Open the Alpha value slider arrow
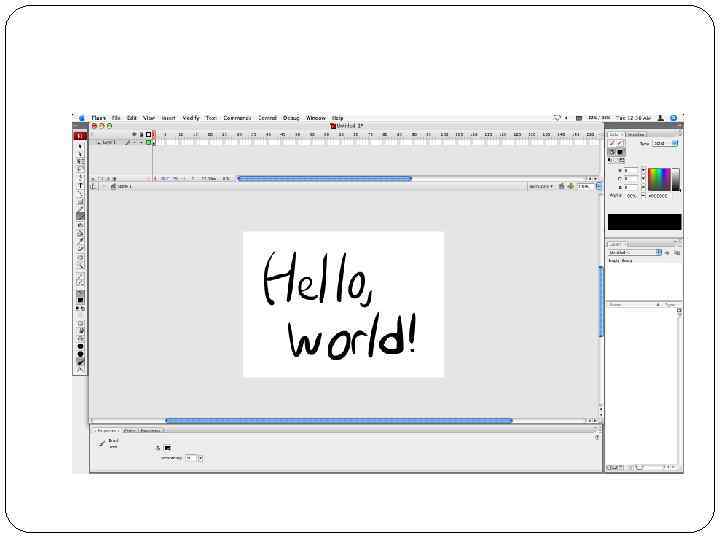Viewport: 720px width, 540px height. click(643, 196)
